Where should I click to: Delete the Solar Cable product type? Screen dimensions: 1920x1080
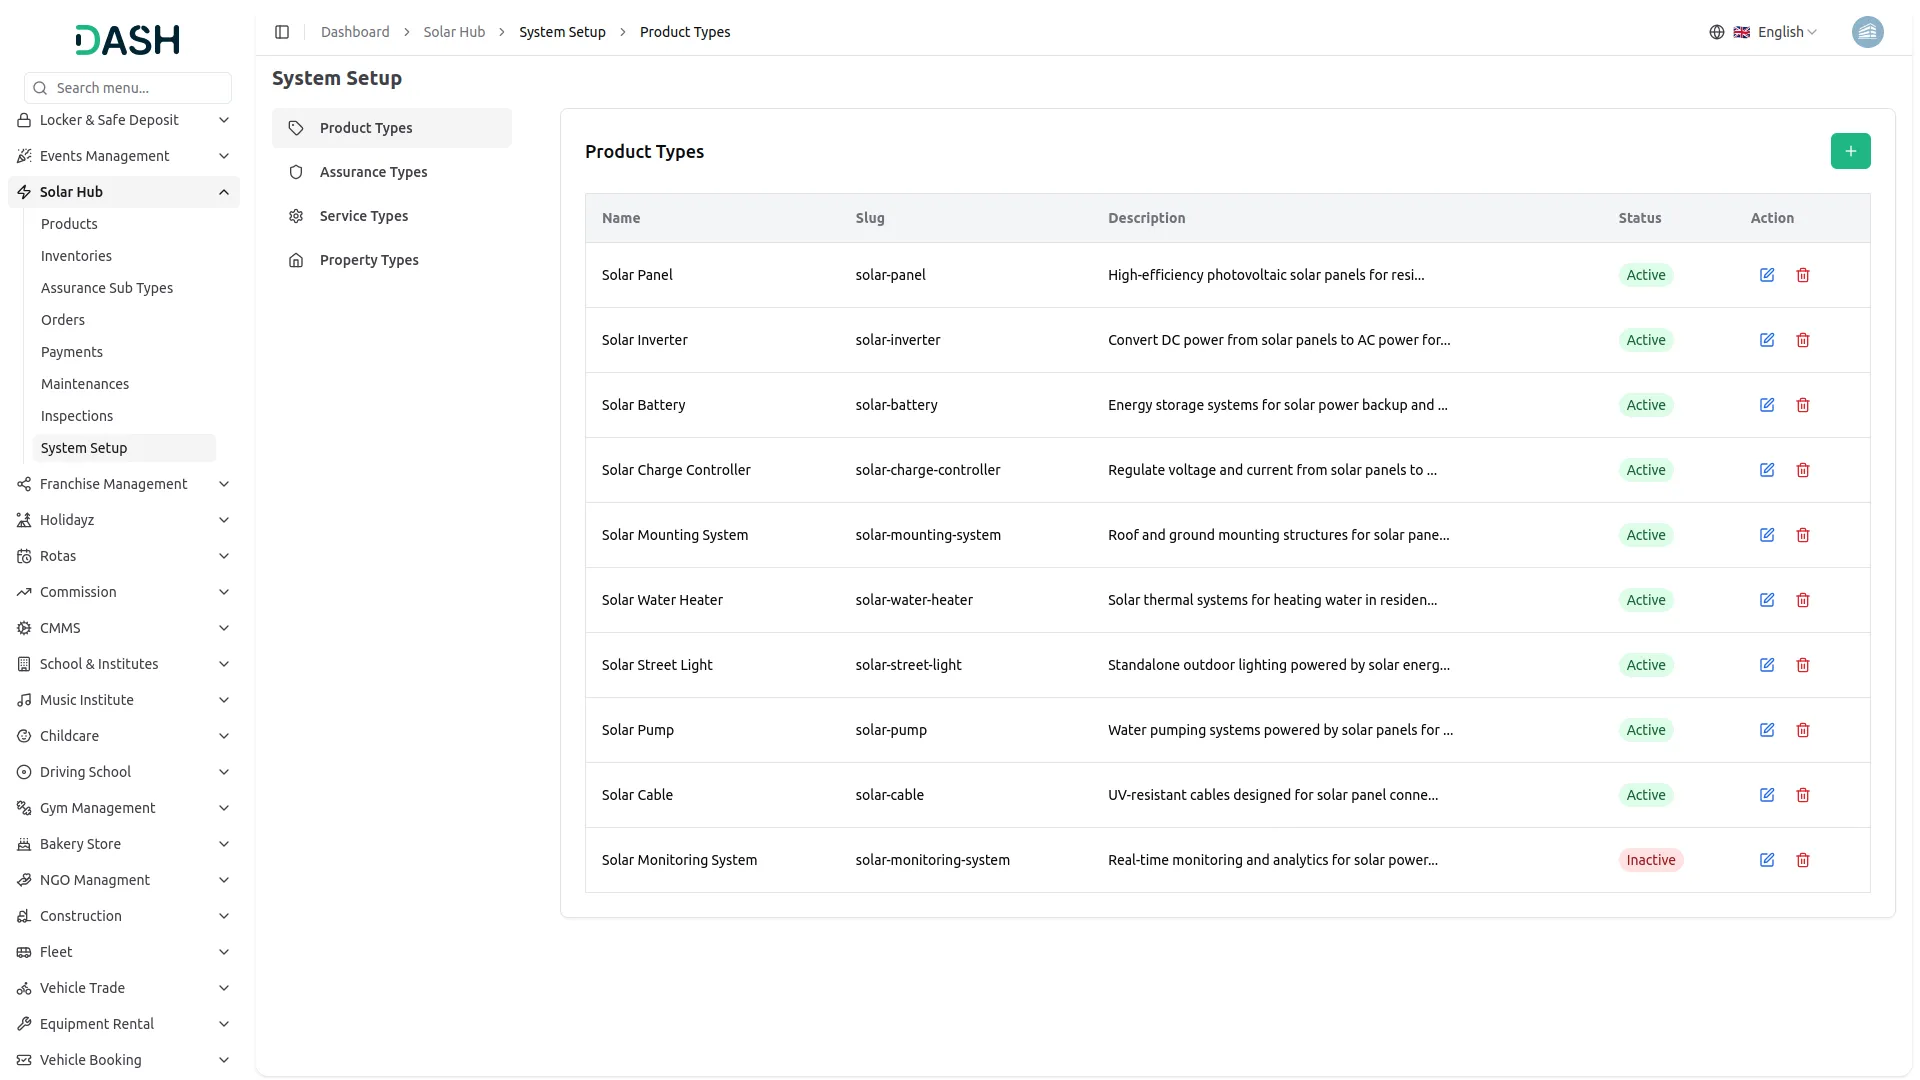click(x=1803, y=795)
